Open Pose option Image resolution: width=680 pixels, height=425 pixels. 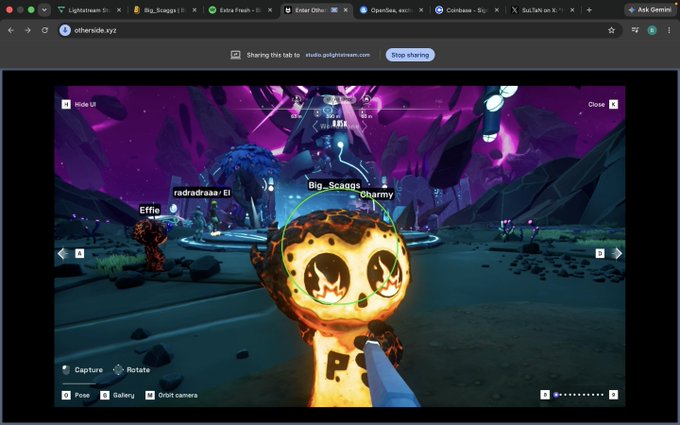click(76, 396)
